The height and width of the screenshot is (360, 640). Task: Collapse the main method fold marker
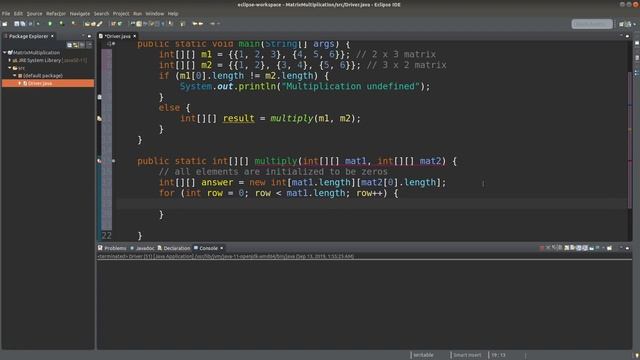coord(114,44)
